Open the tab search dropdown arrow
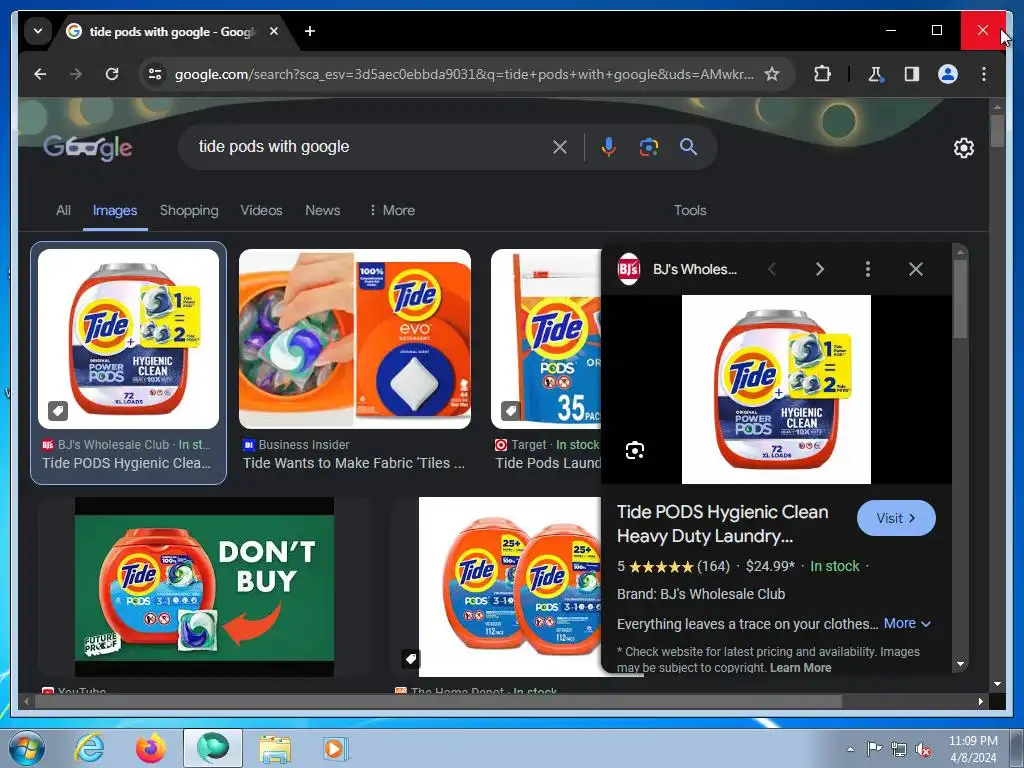This screenshot has height=768, width=1024. pos(38,31)
